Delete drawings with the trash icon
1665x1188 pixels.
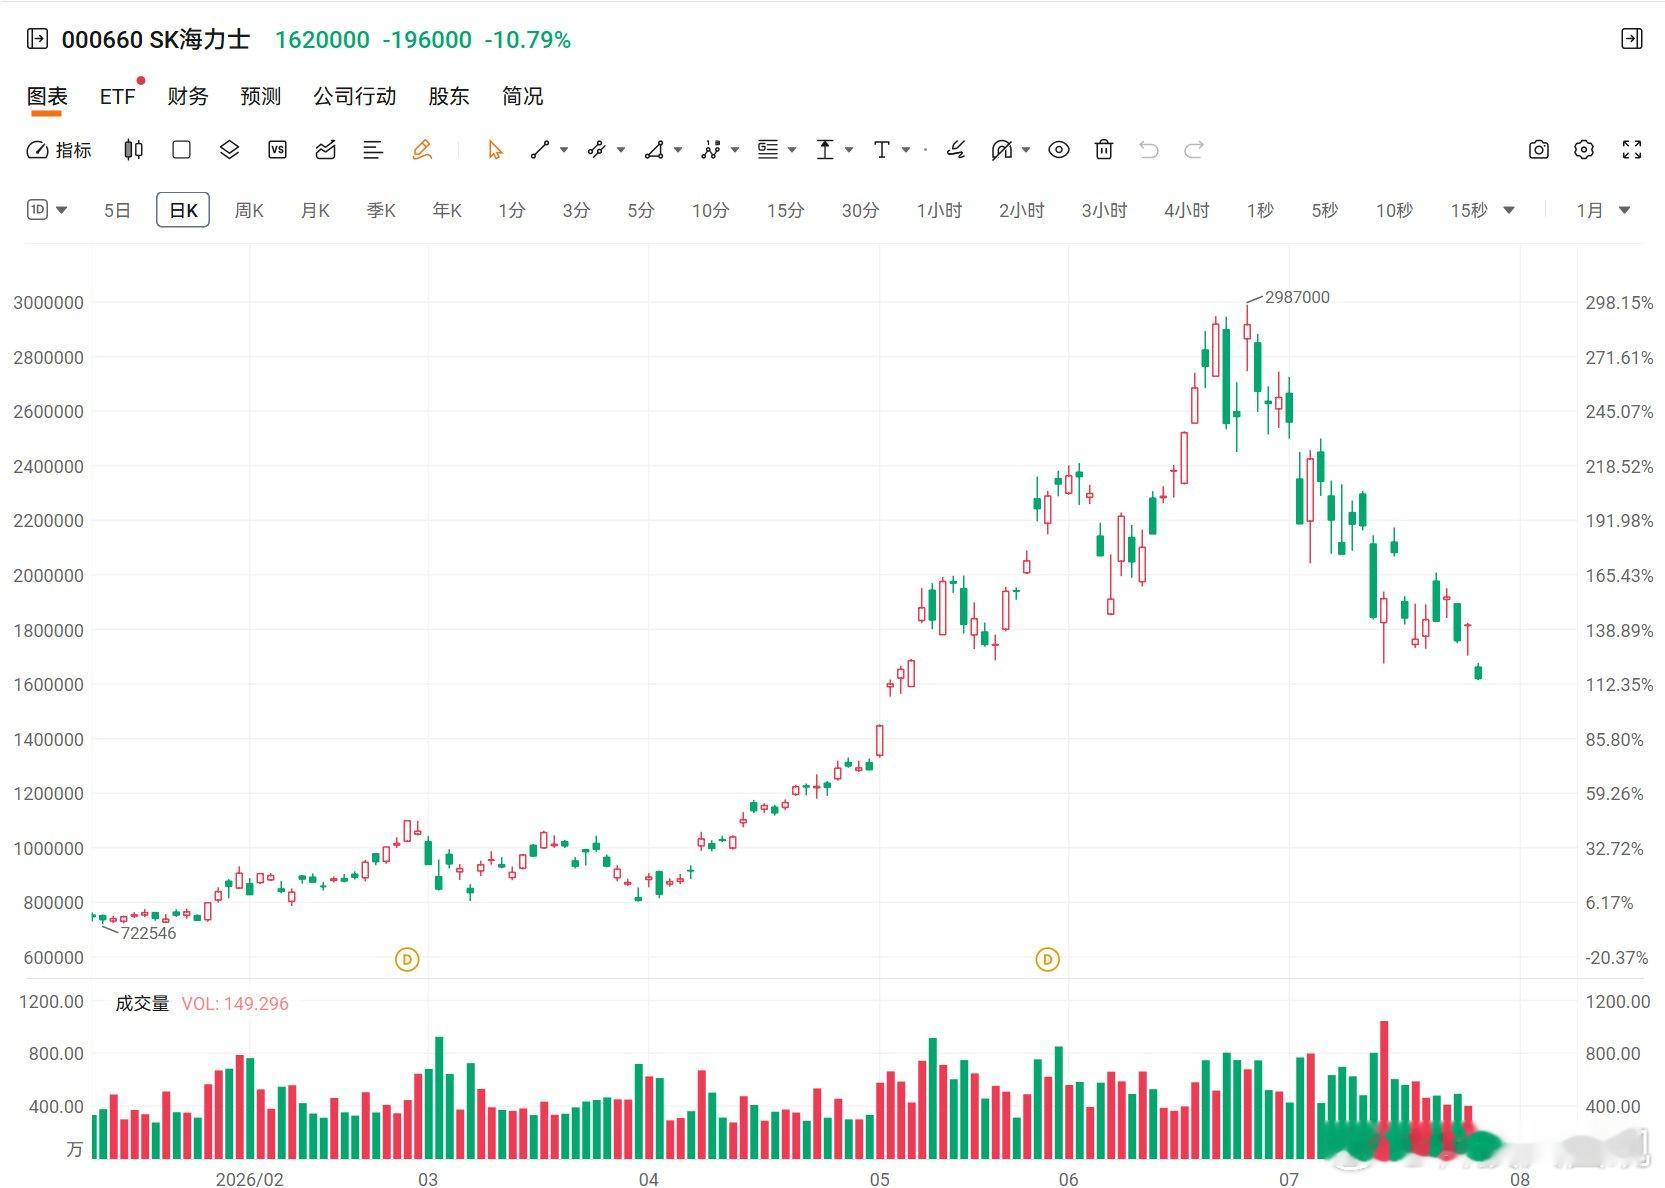(1104, 150)
